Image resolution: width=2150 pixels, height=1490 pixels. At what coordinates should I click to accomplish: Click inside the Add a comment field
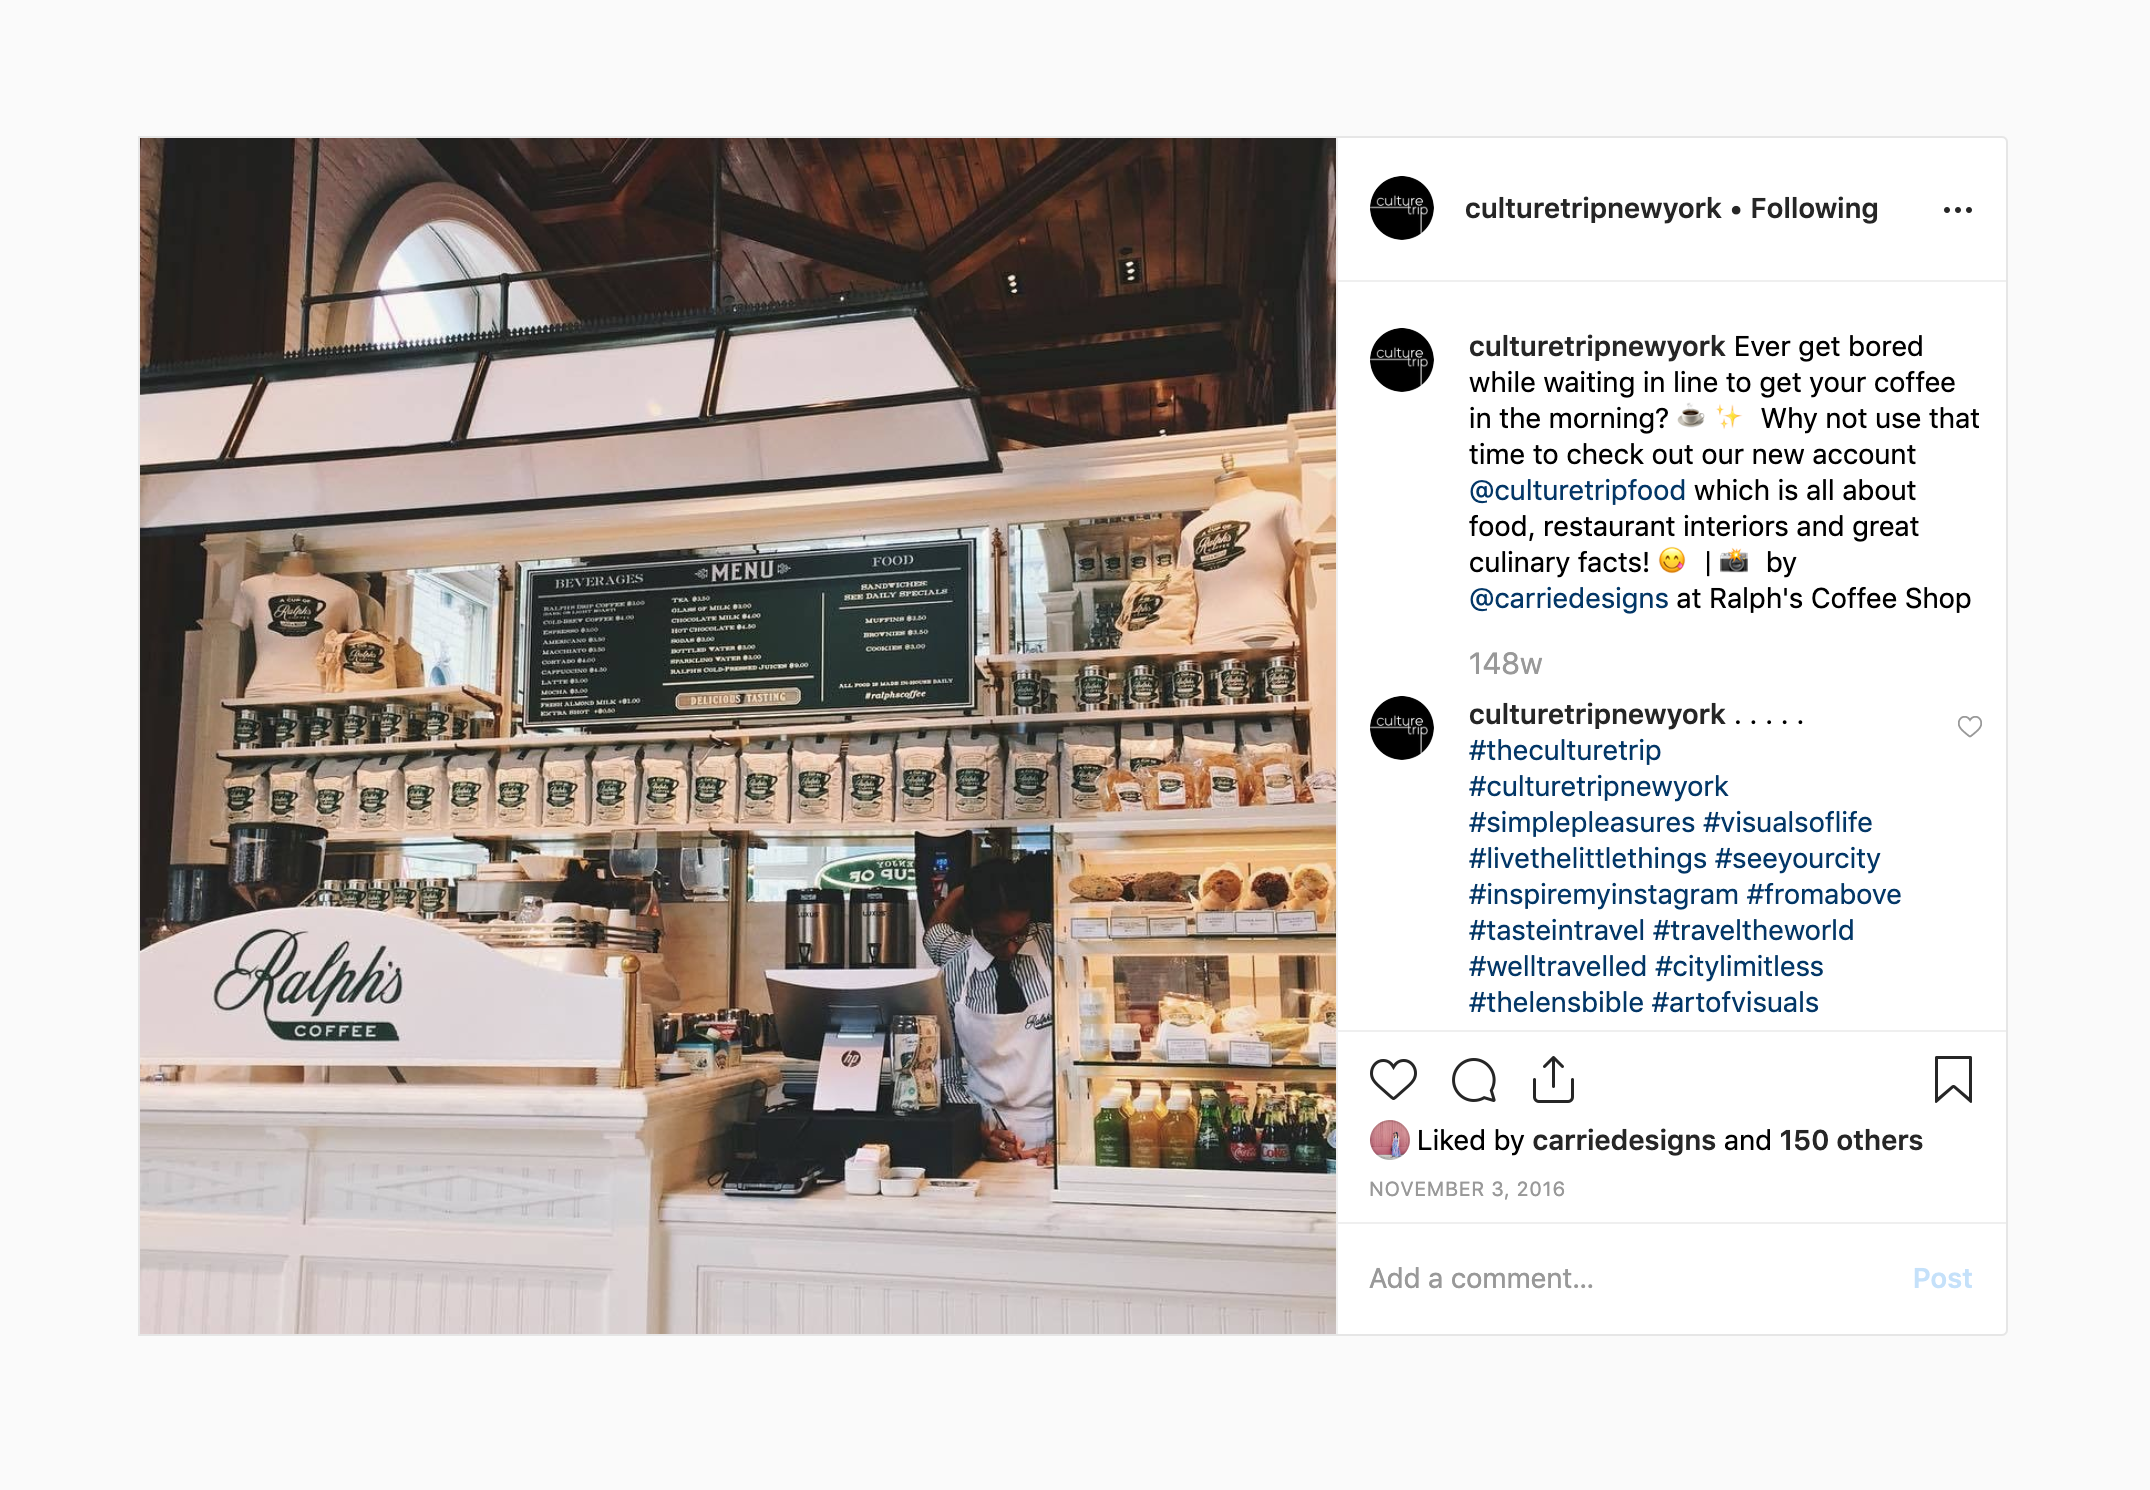[1630, 1278]
